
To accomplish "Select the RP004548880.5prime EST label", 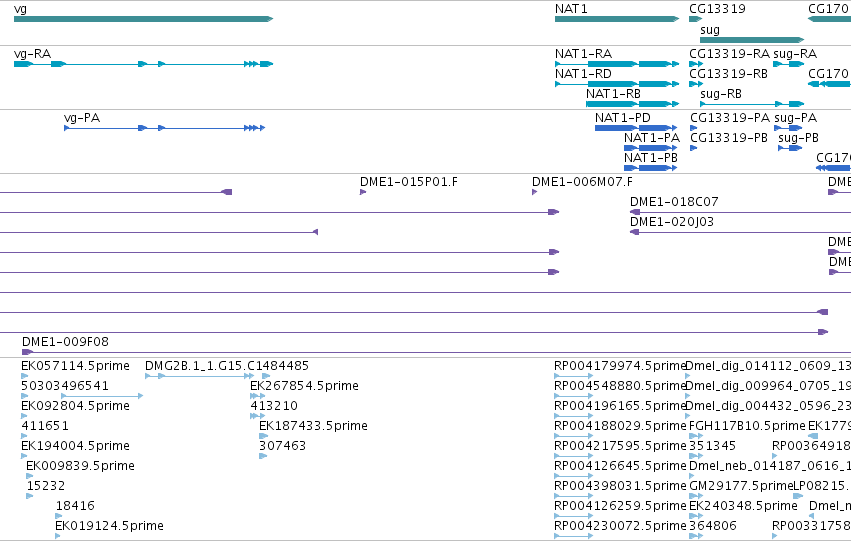I will click(x=620, y=386).
